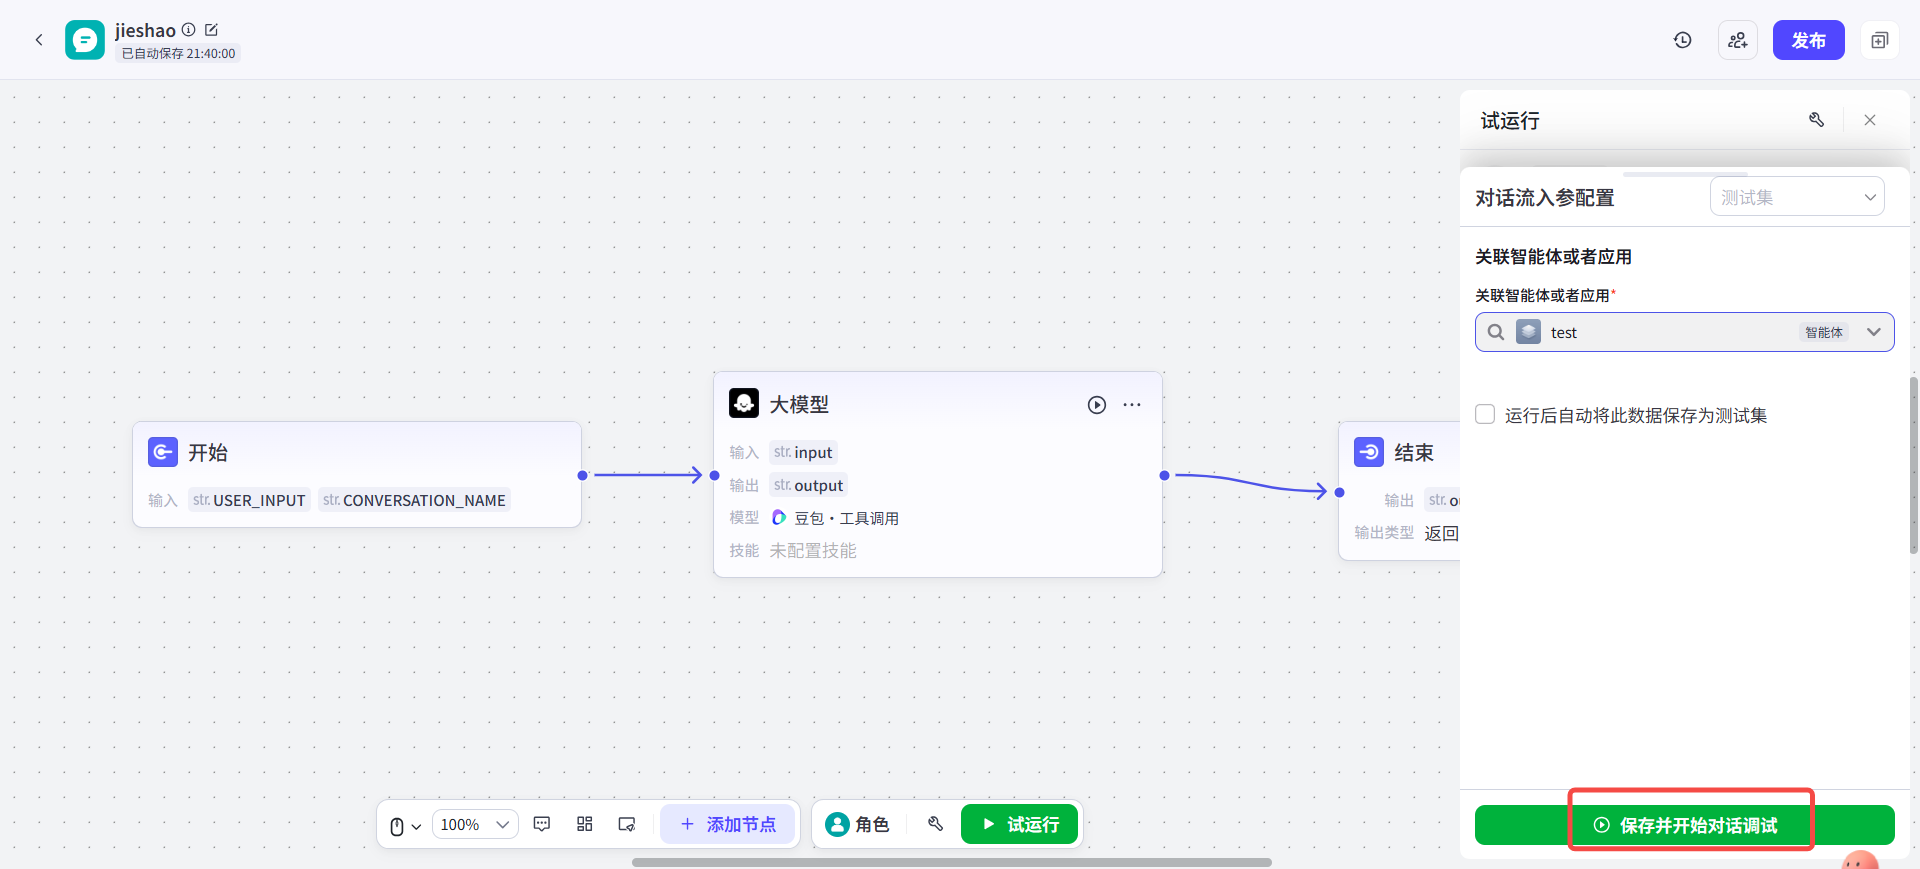This screenshot has height=869, width=1920.
Task: Click the 开始 node title
Action: [208, 453]
